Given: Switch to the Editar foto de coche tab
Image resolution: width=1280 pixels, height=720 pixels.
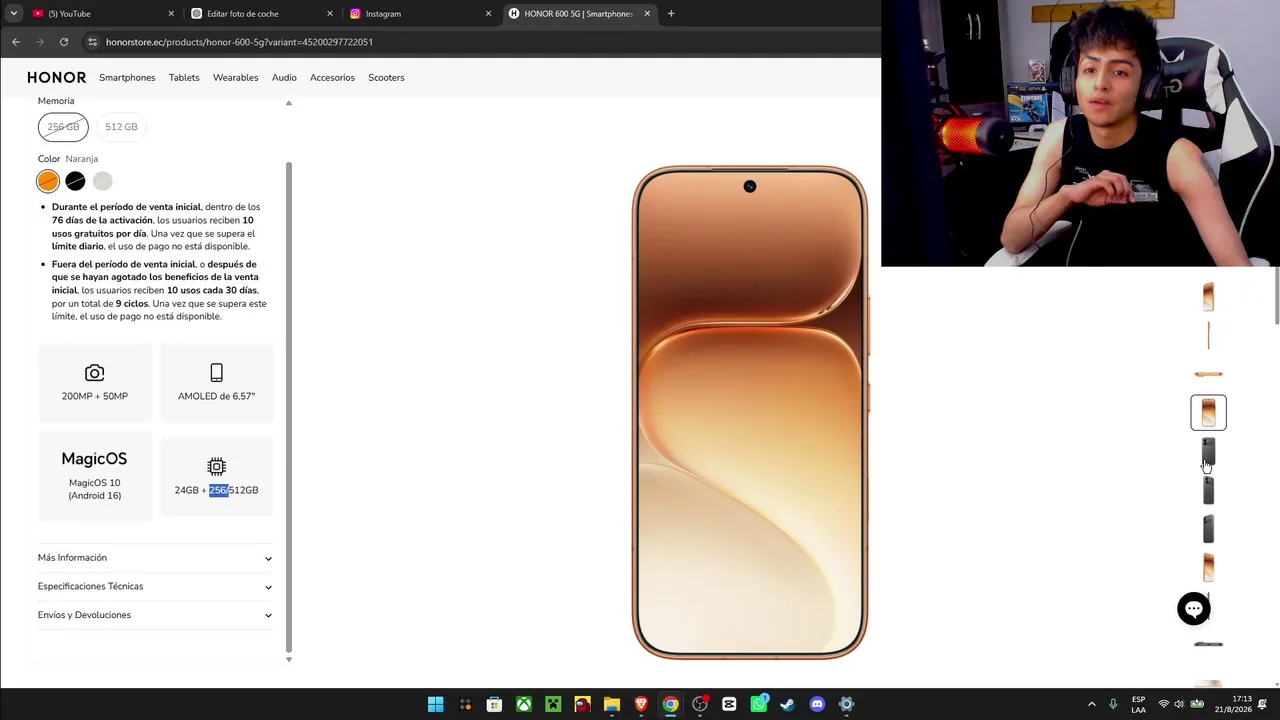Looking at the screenshot, I should coord(262,14).
